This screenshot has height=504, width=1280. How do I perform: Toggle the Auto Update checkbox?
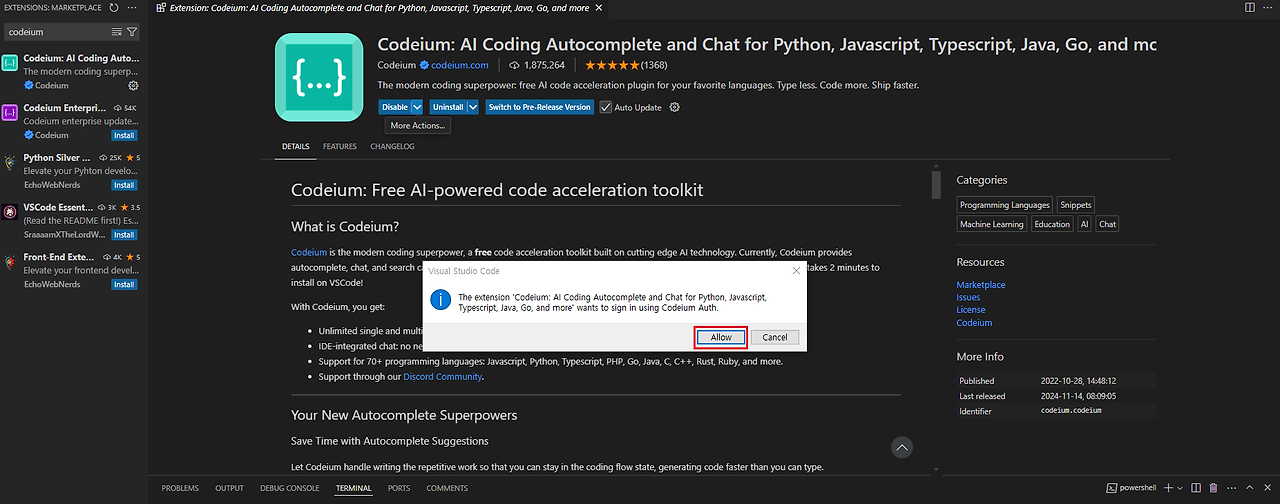(x=605, y=107)
